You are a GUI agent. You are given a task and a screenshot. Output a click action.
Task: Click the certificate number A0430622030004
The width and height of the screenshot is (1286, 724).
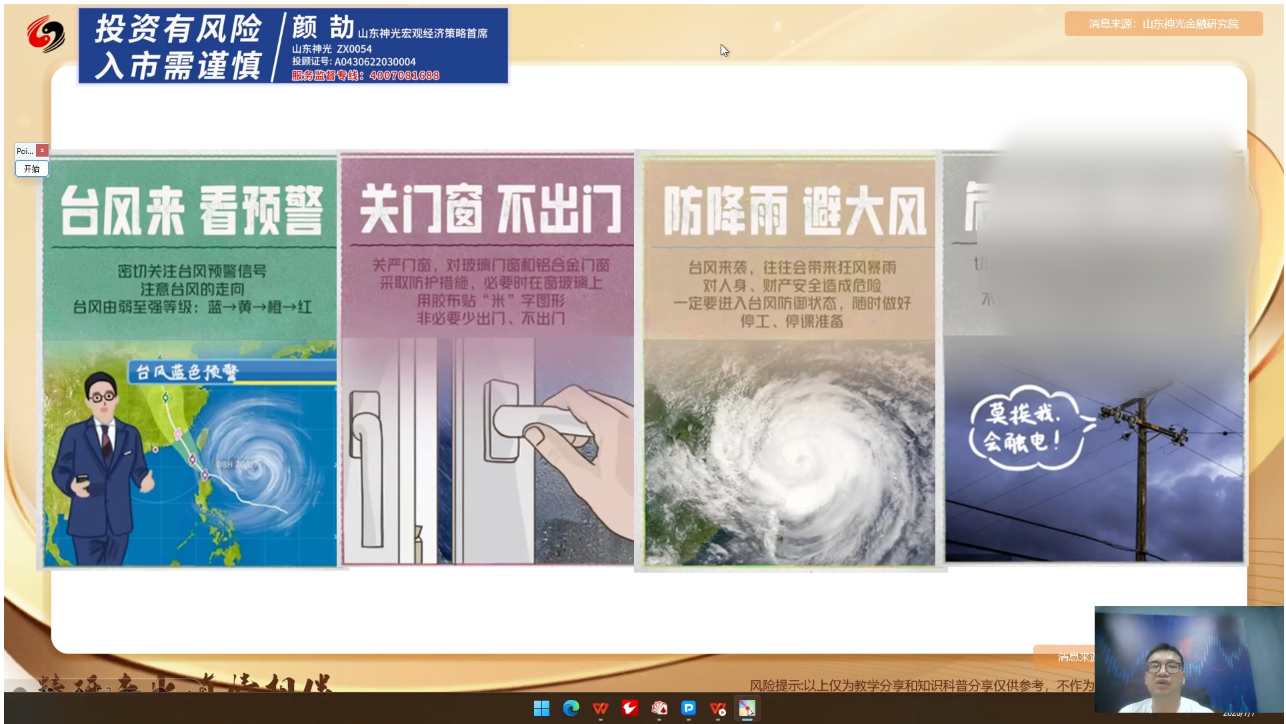tap(374, 62)
